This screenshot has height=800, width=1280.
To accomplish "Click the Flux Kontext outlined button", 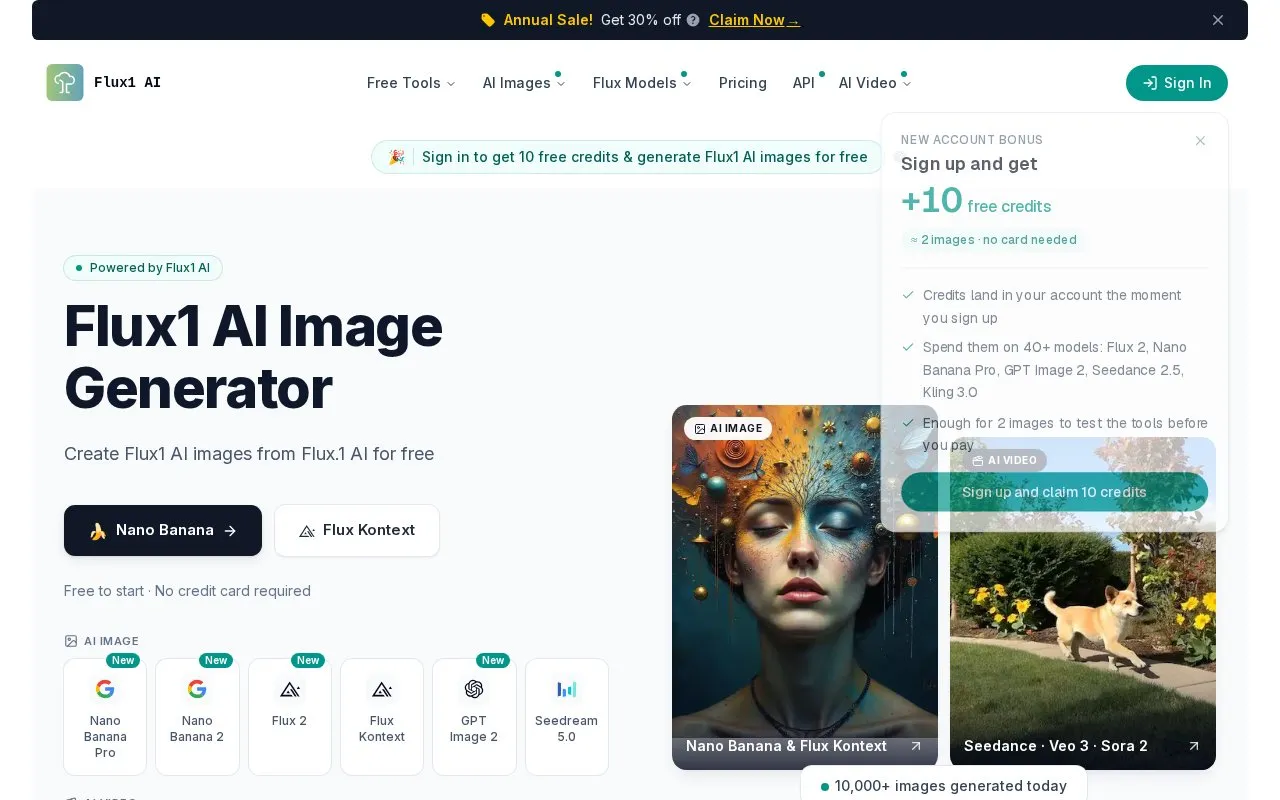I will pos(357,531).
